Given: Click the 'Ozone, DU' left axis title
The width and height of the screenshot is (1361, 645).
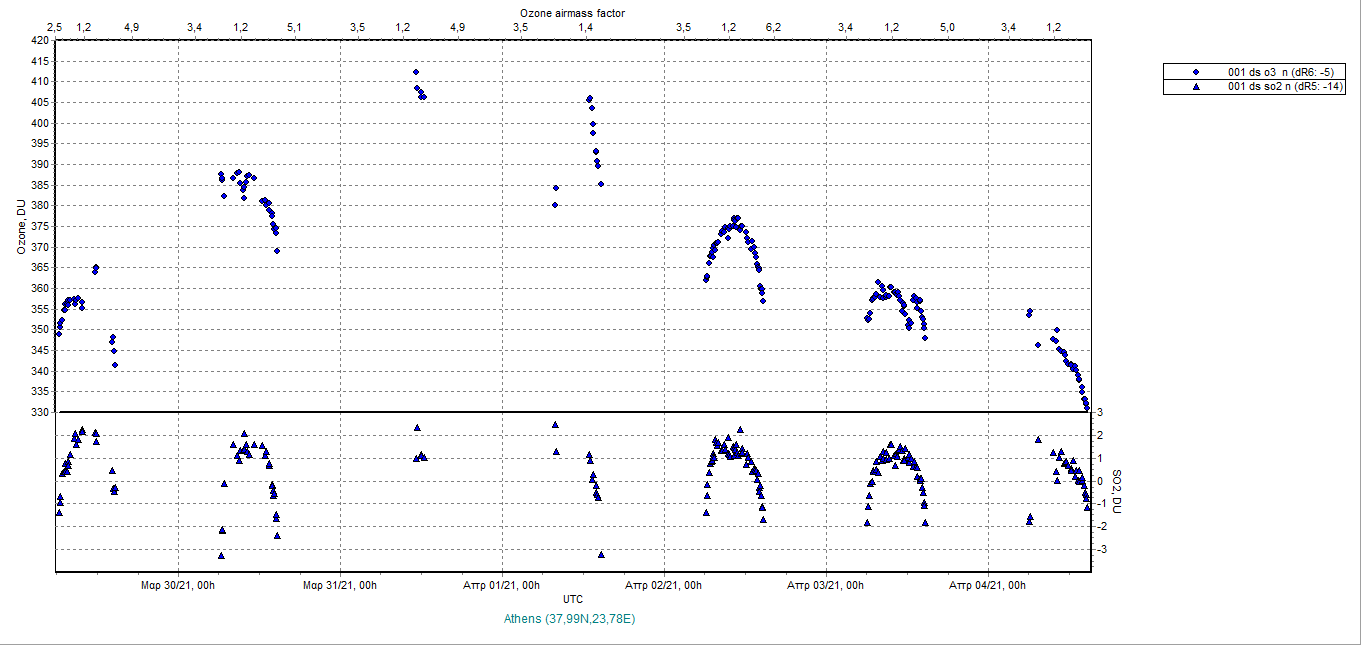Looking at the screenshot, I should click(21, 226).
